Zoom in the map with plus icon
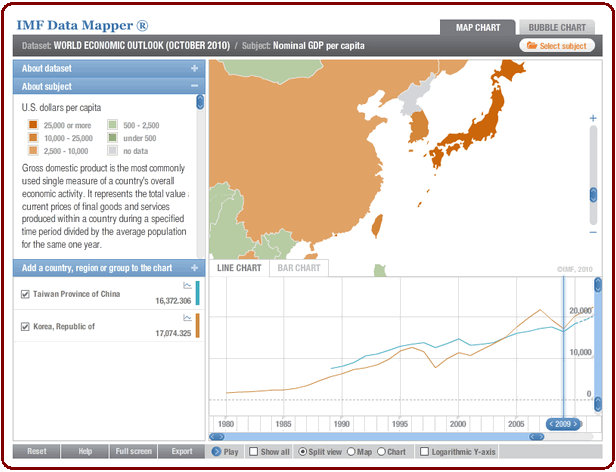This screenshot has width=616, height=472. 593,118
